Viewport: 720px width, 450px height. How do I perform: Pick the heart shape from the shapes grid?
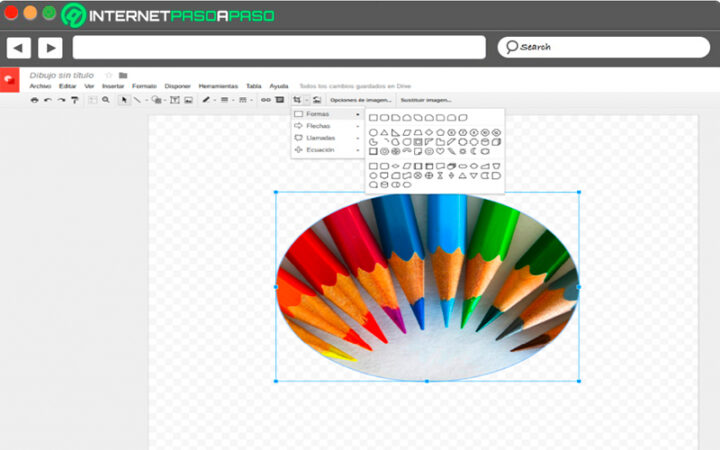tap(440, 151)
